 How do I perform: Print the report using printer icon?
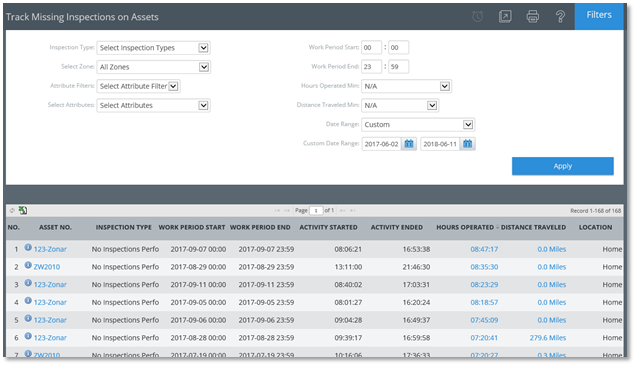(x=533, y=16)
